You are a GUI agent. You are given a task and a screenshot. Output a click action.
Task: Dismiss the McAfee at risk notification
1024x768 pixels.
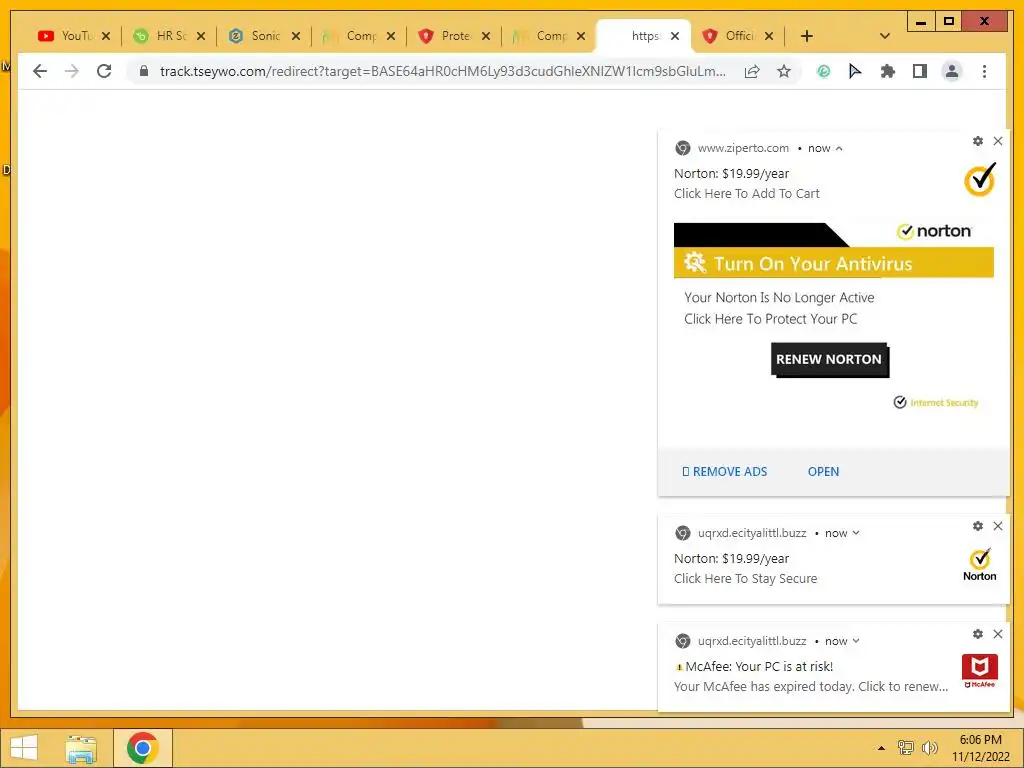coord(998,634)
